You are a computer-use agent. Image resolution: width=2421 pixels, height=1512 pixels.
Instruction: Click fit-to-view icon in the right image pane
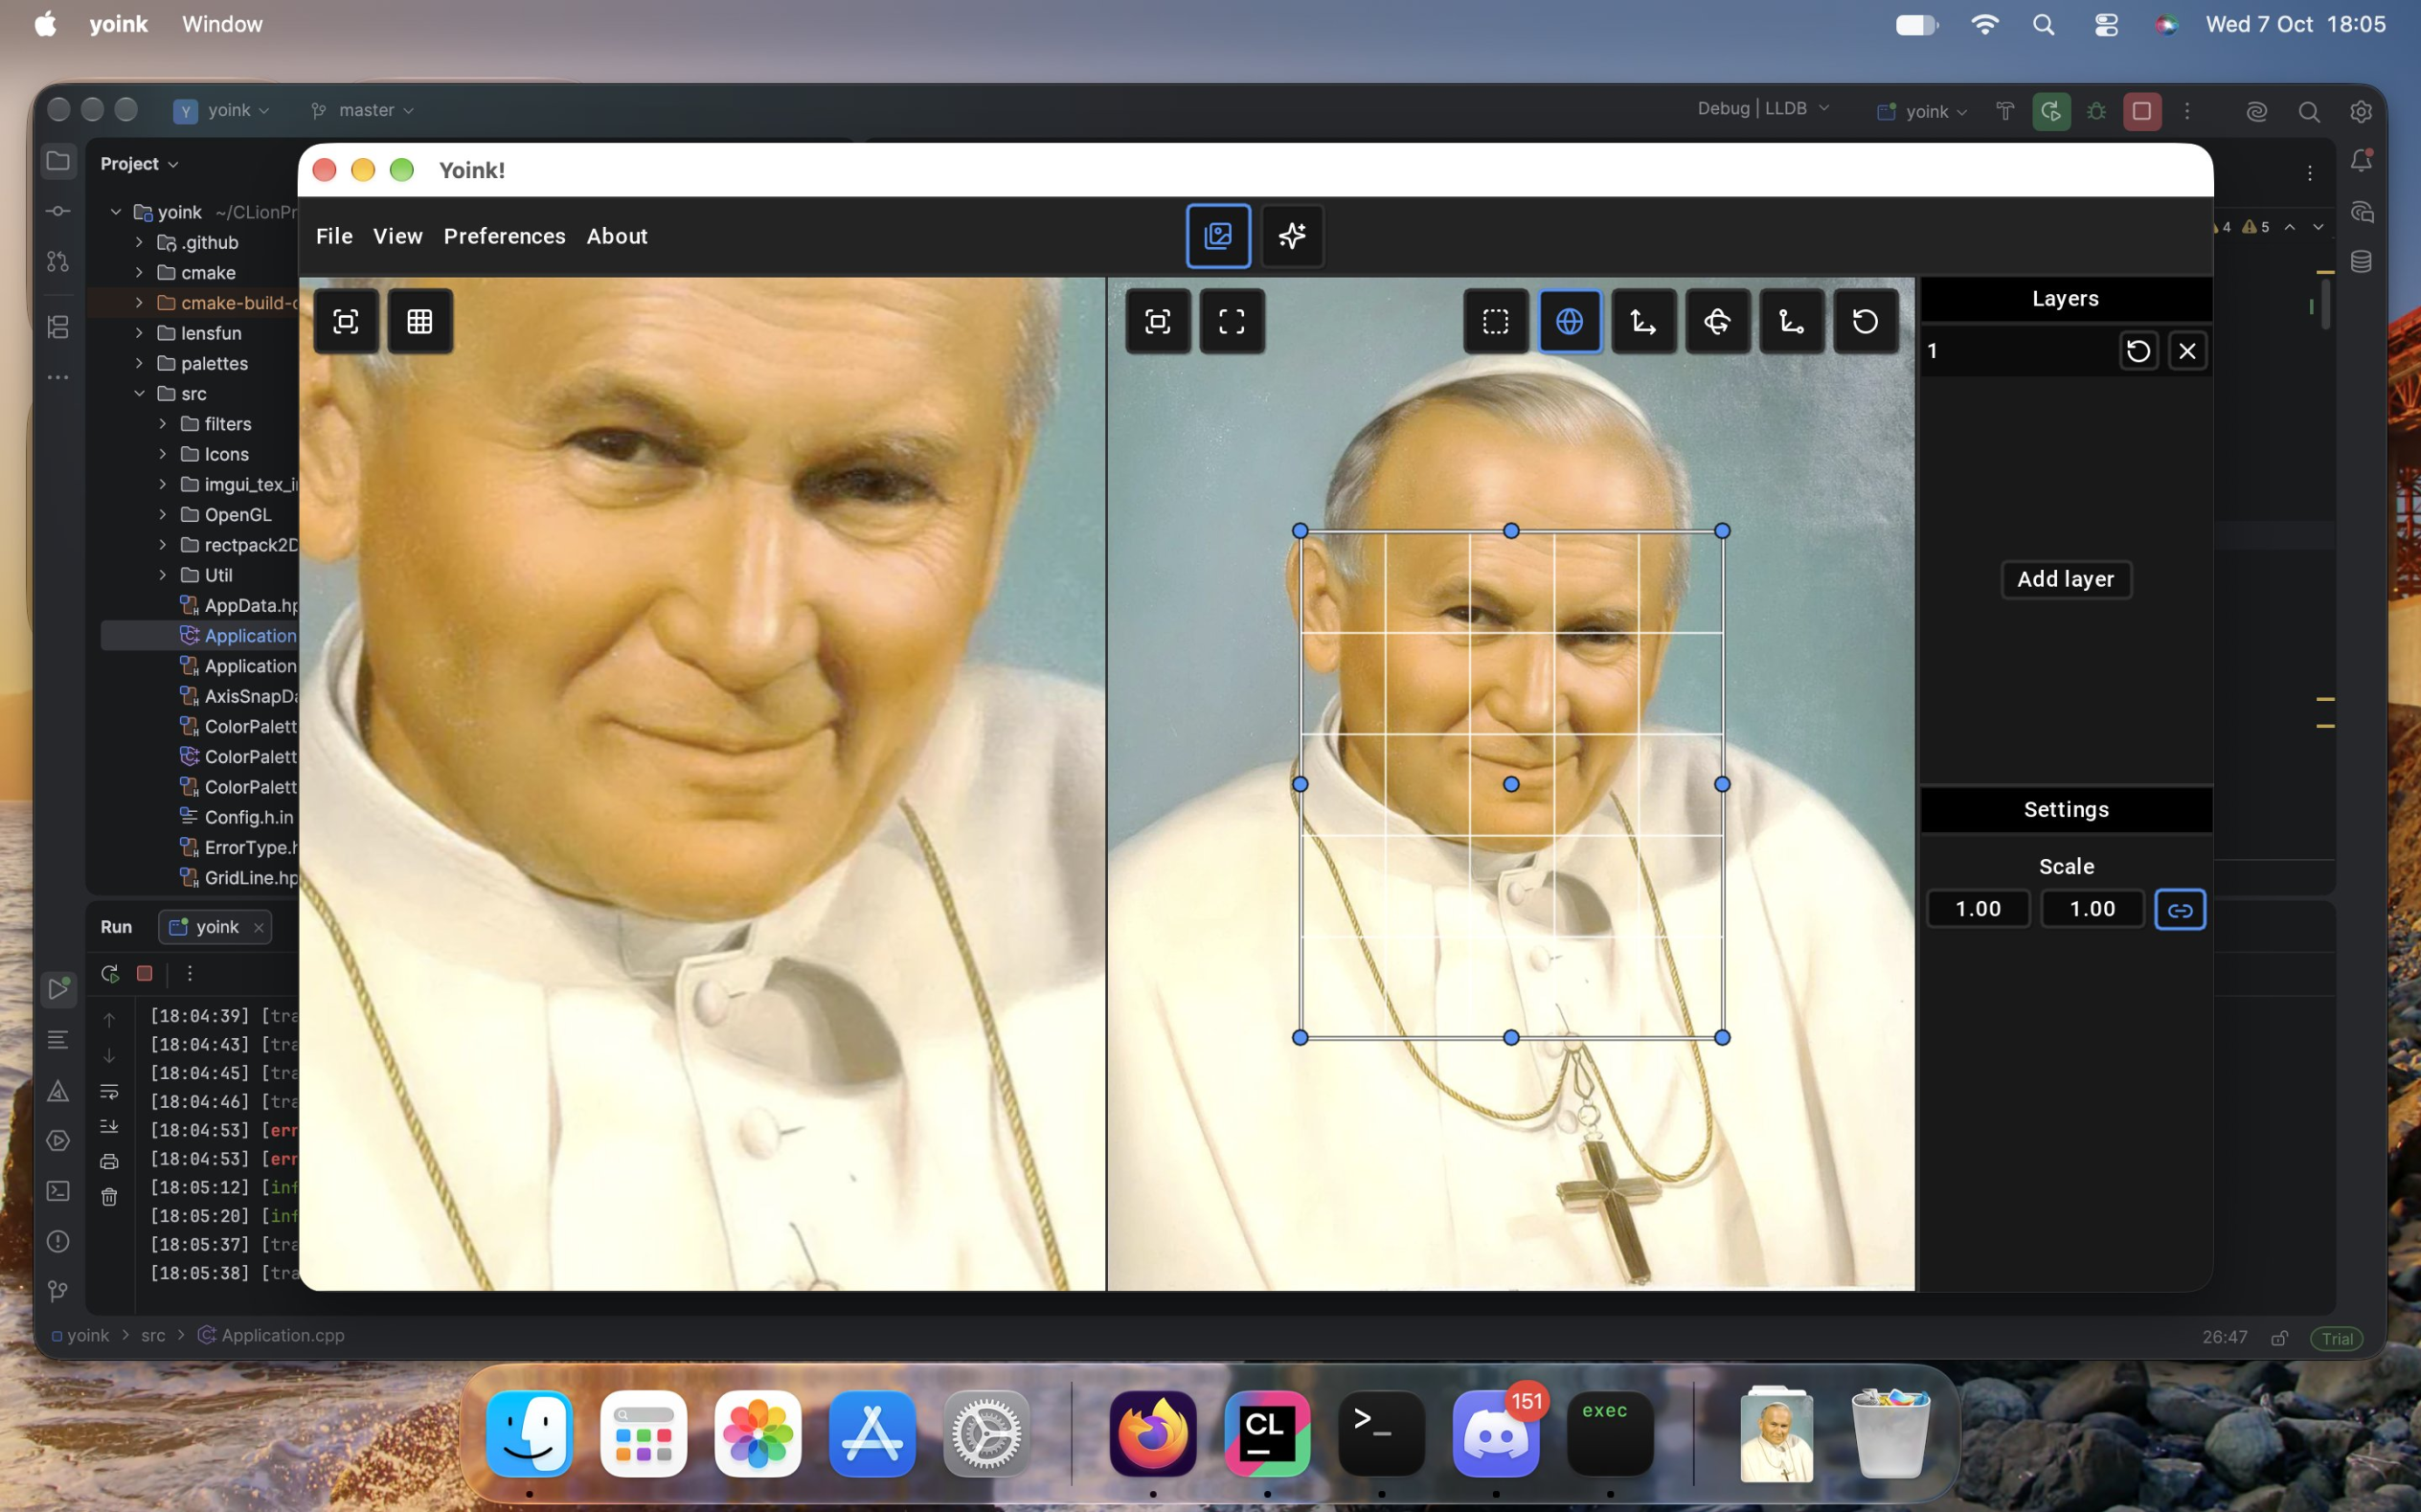pyautogui.click(x=1158, y=321)
